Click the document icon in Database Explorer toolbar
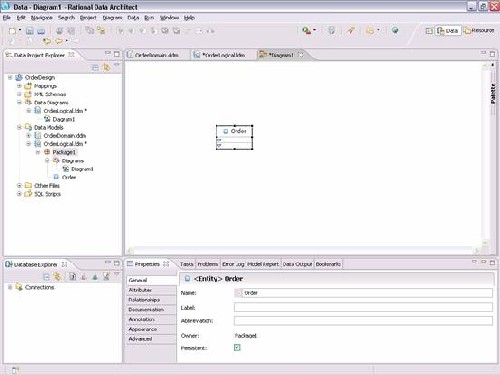 pos(72,276)
